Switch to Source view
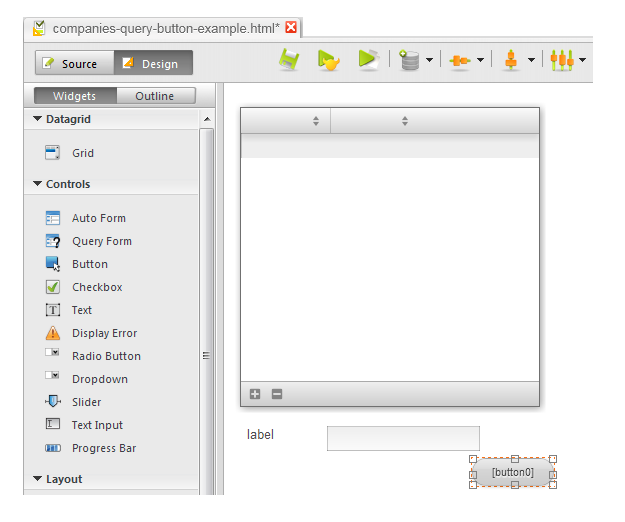Screen dimensions: 625x522 click(x=74, y=63)
